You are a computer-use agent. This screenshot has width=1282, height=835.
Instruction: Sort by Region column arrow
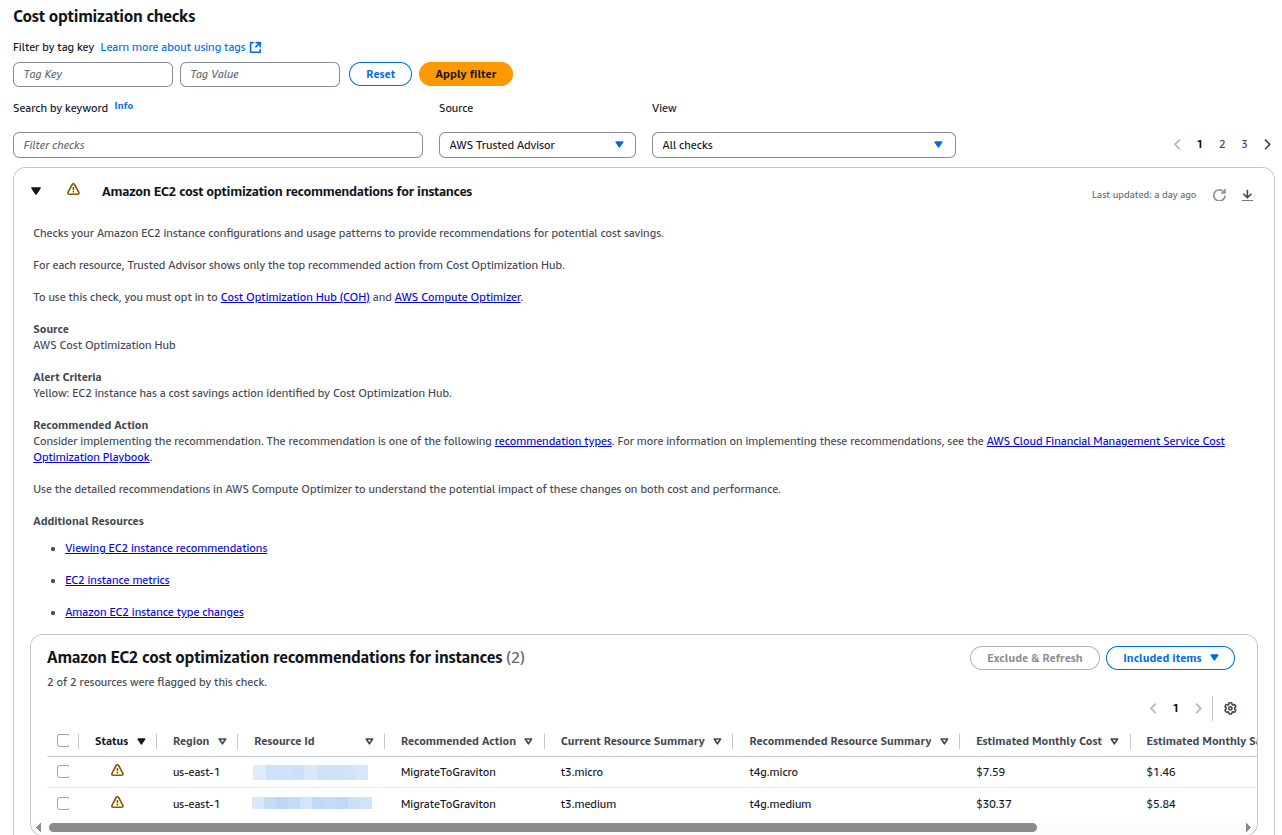[222, 742]
